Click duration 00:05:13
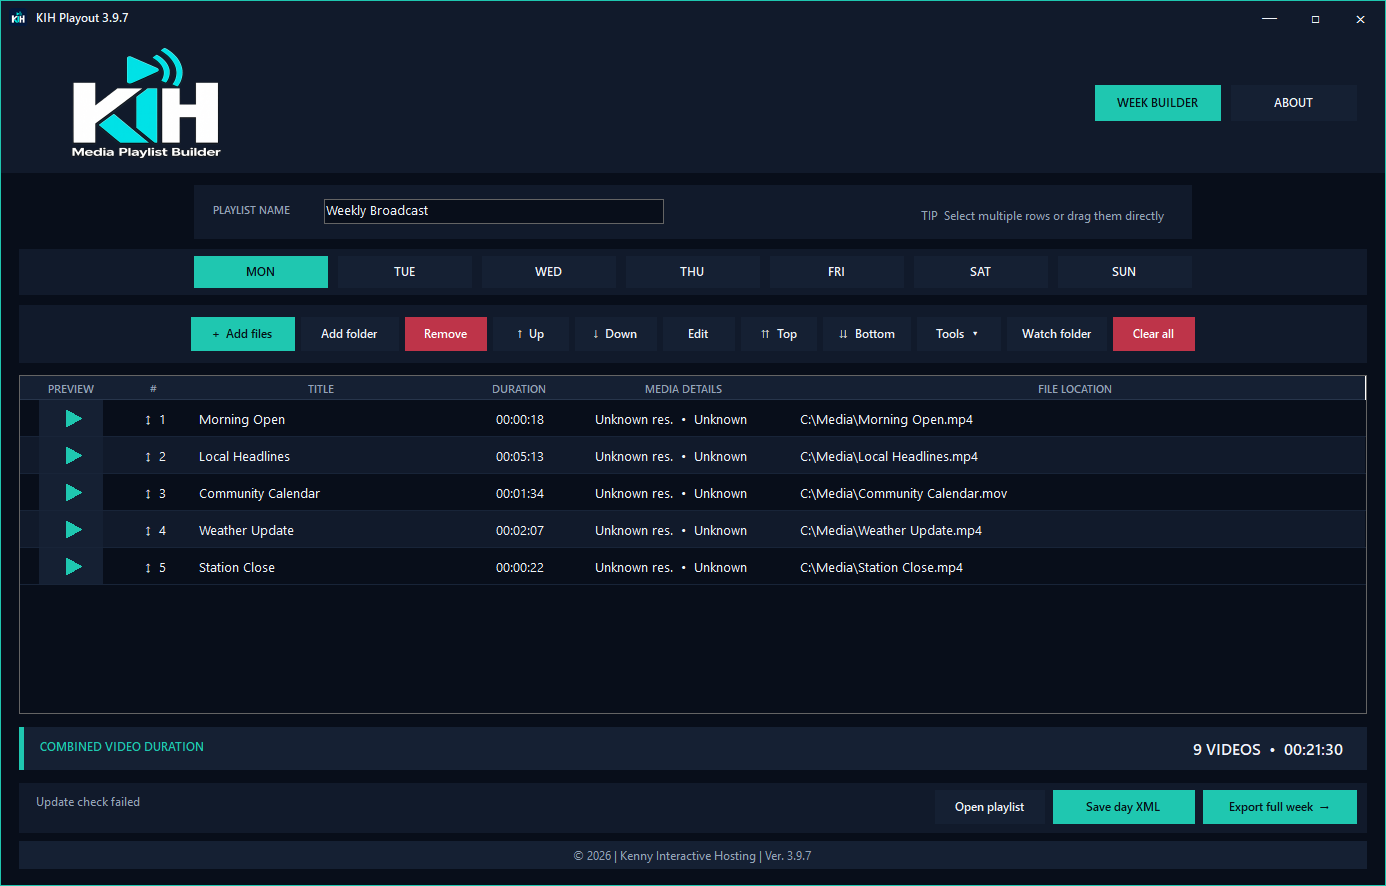Image resolution: width=1386 pixels, height=886 pixels. (520, 457)
